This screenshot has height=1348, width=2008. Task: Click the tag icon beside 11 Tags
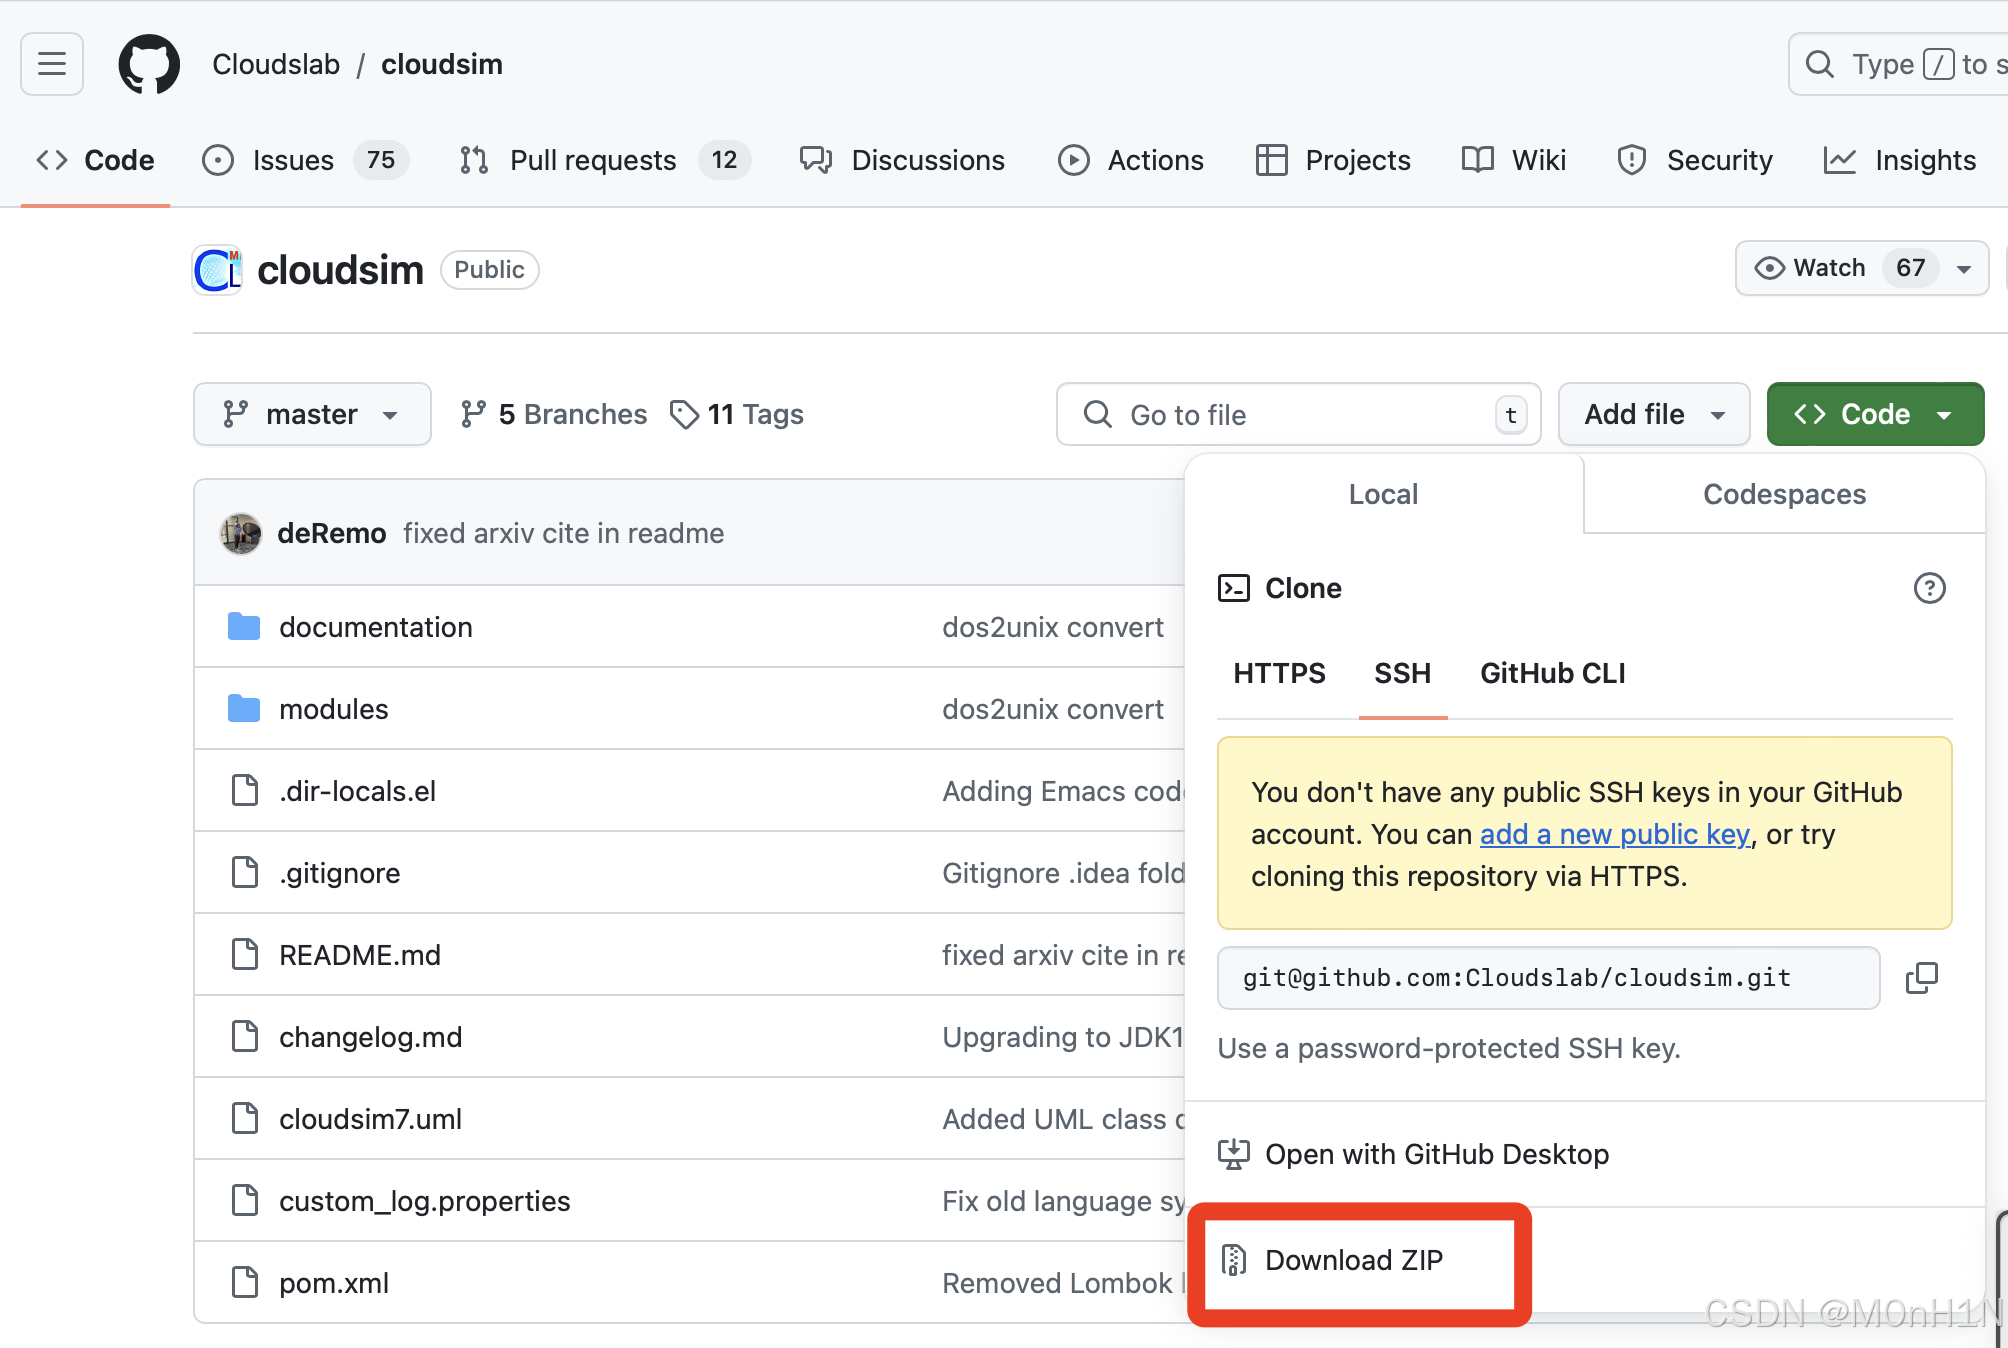[684, 413]
